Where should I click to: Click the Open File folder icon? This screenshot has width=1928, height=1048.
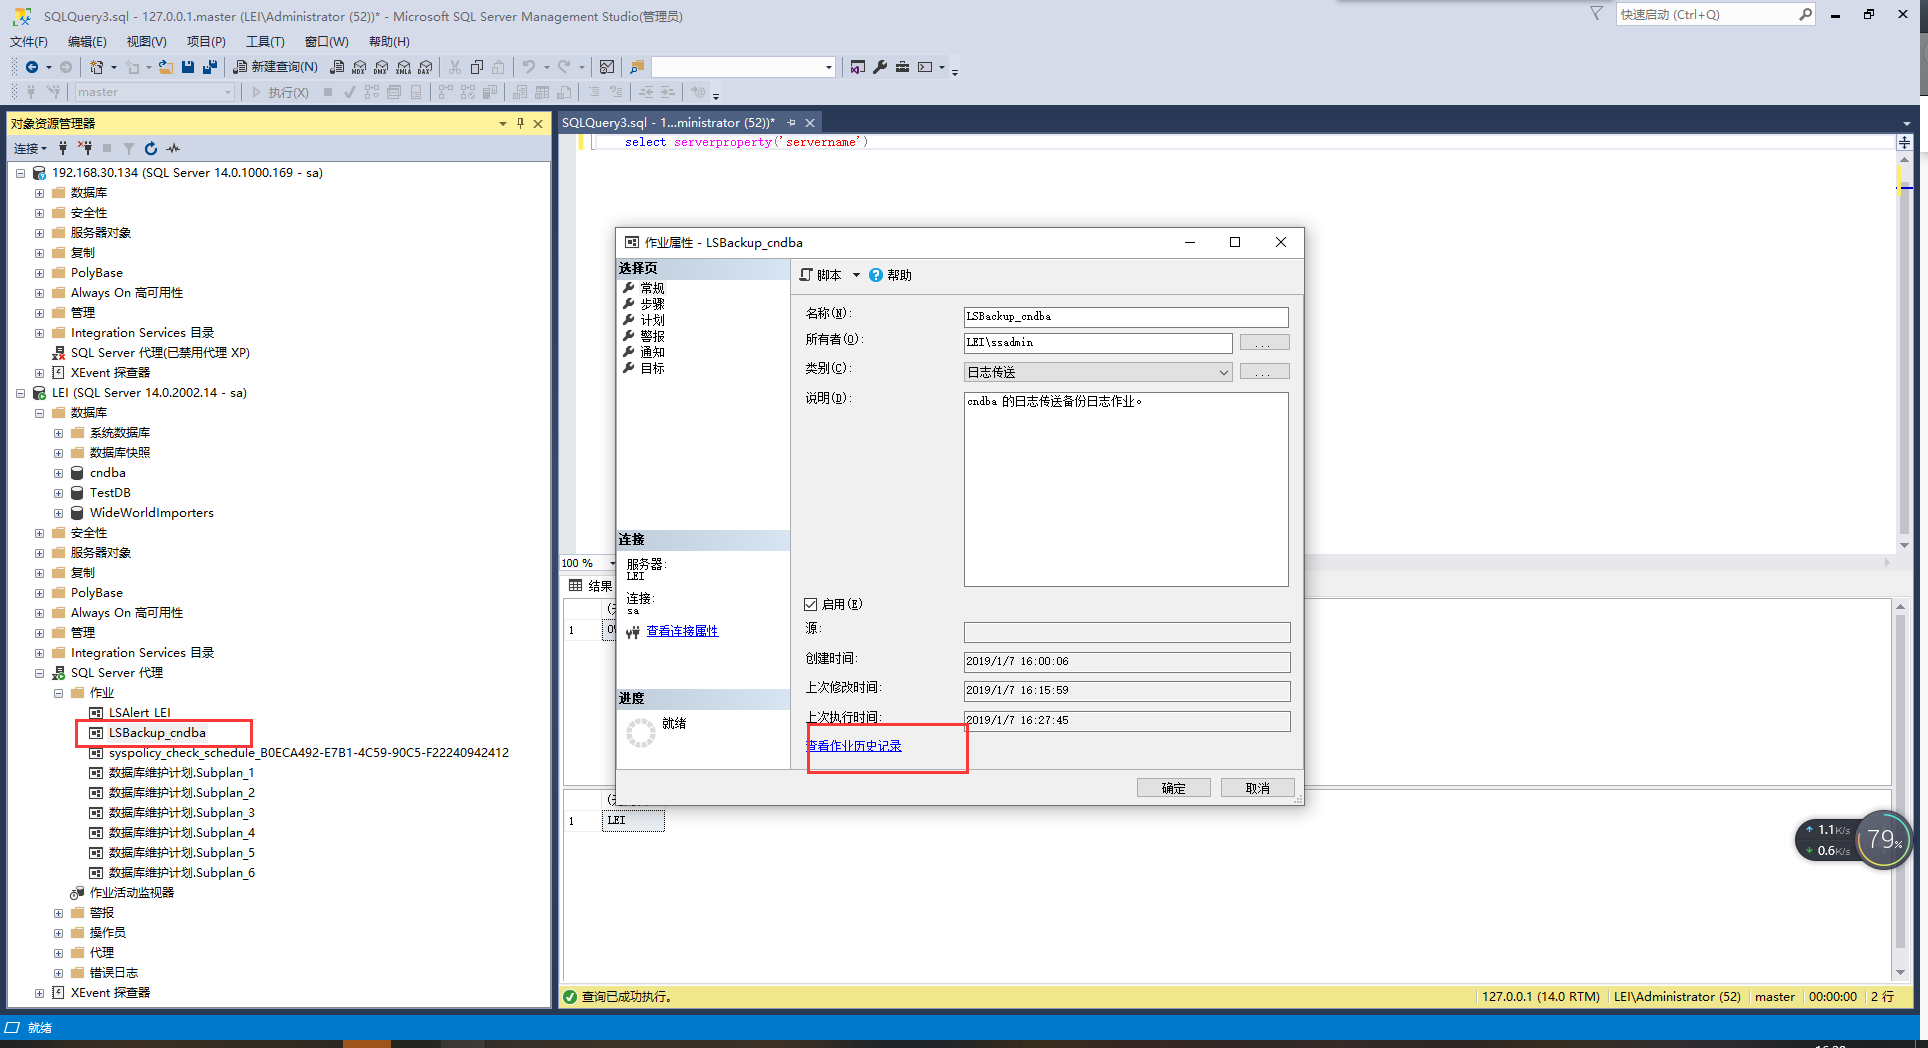coord(166,67)
